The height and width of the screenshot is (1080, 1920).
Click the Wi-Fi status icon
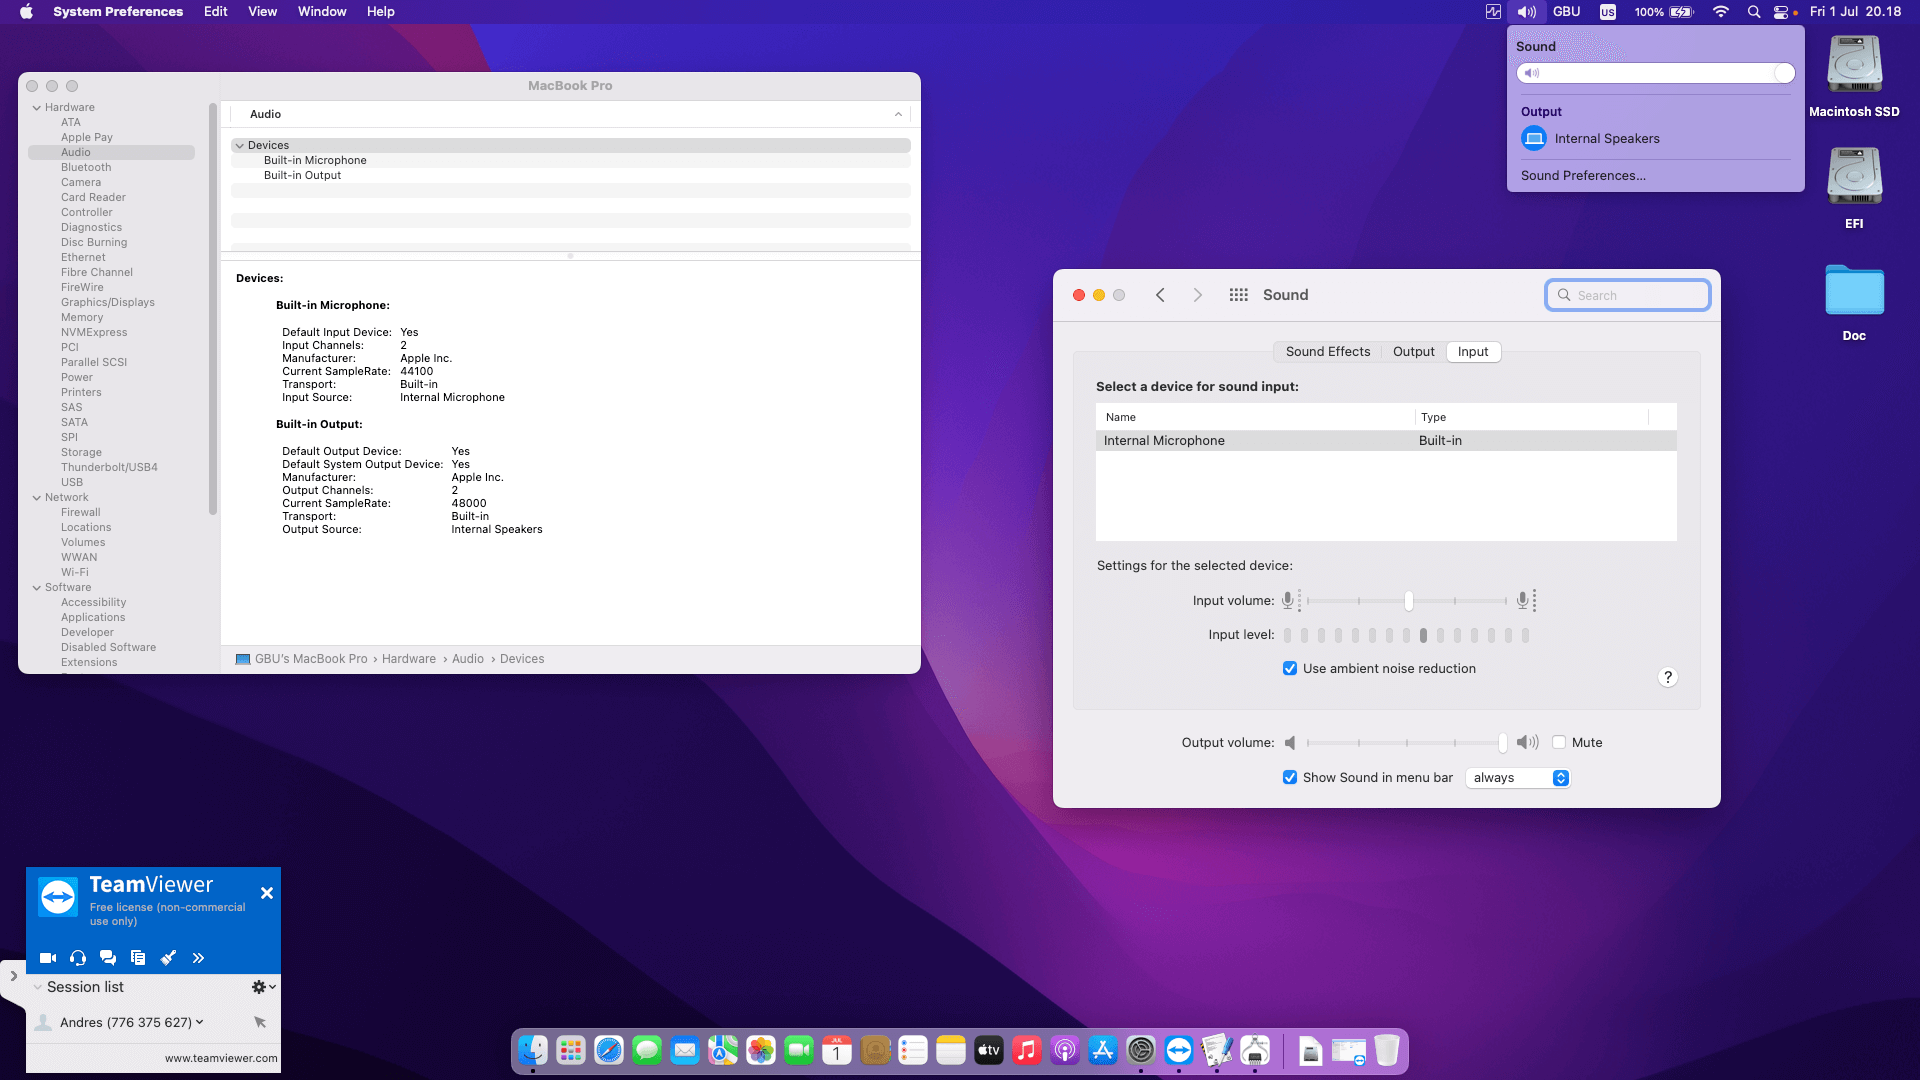[x=1721, y=12]
